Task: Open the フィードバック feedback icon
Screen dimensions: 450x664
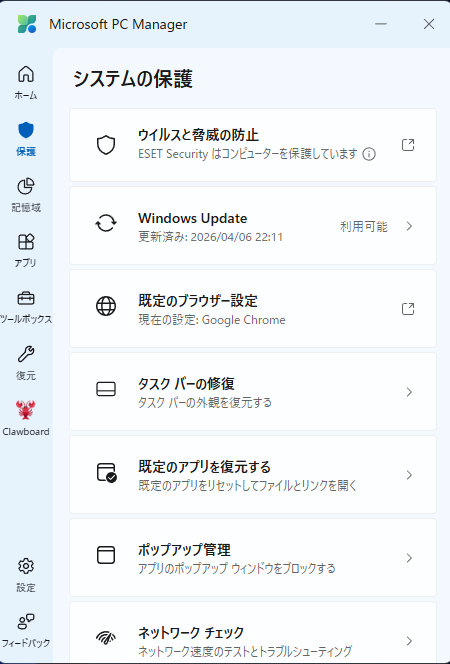Action: point(26,622)
